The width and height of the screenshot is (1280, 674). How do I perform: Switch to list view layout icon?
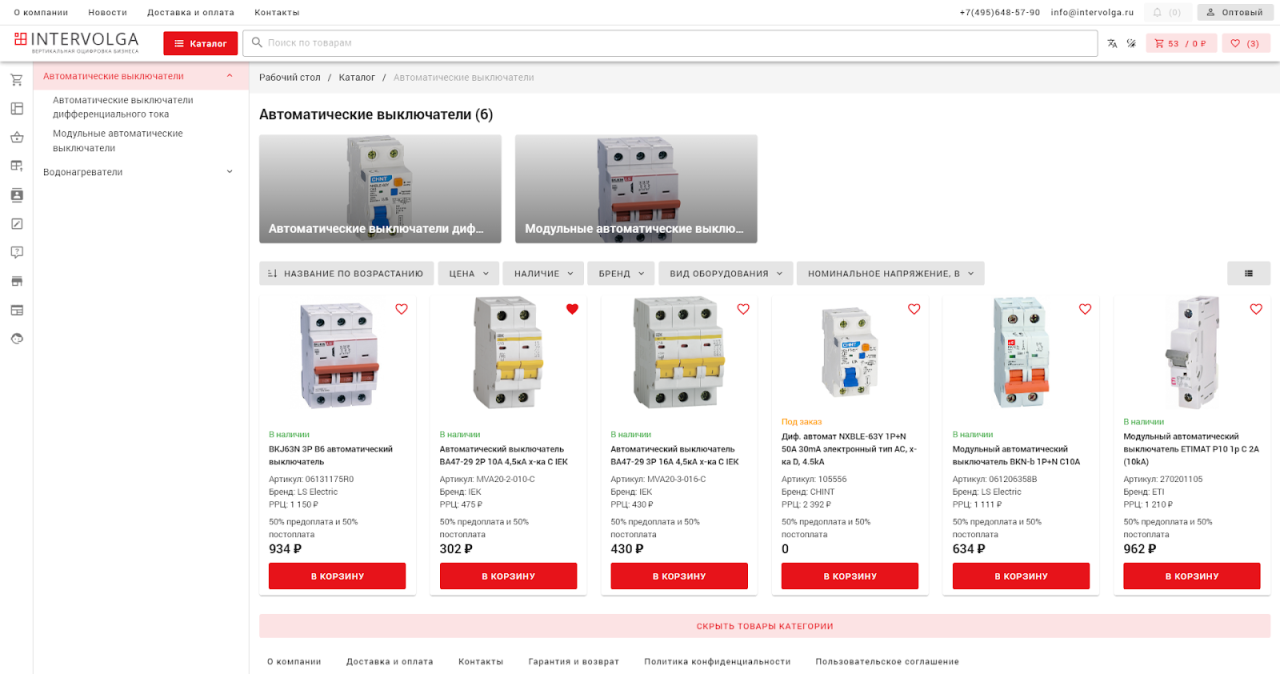(1248, 273)
